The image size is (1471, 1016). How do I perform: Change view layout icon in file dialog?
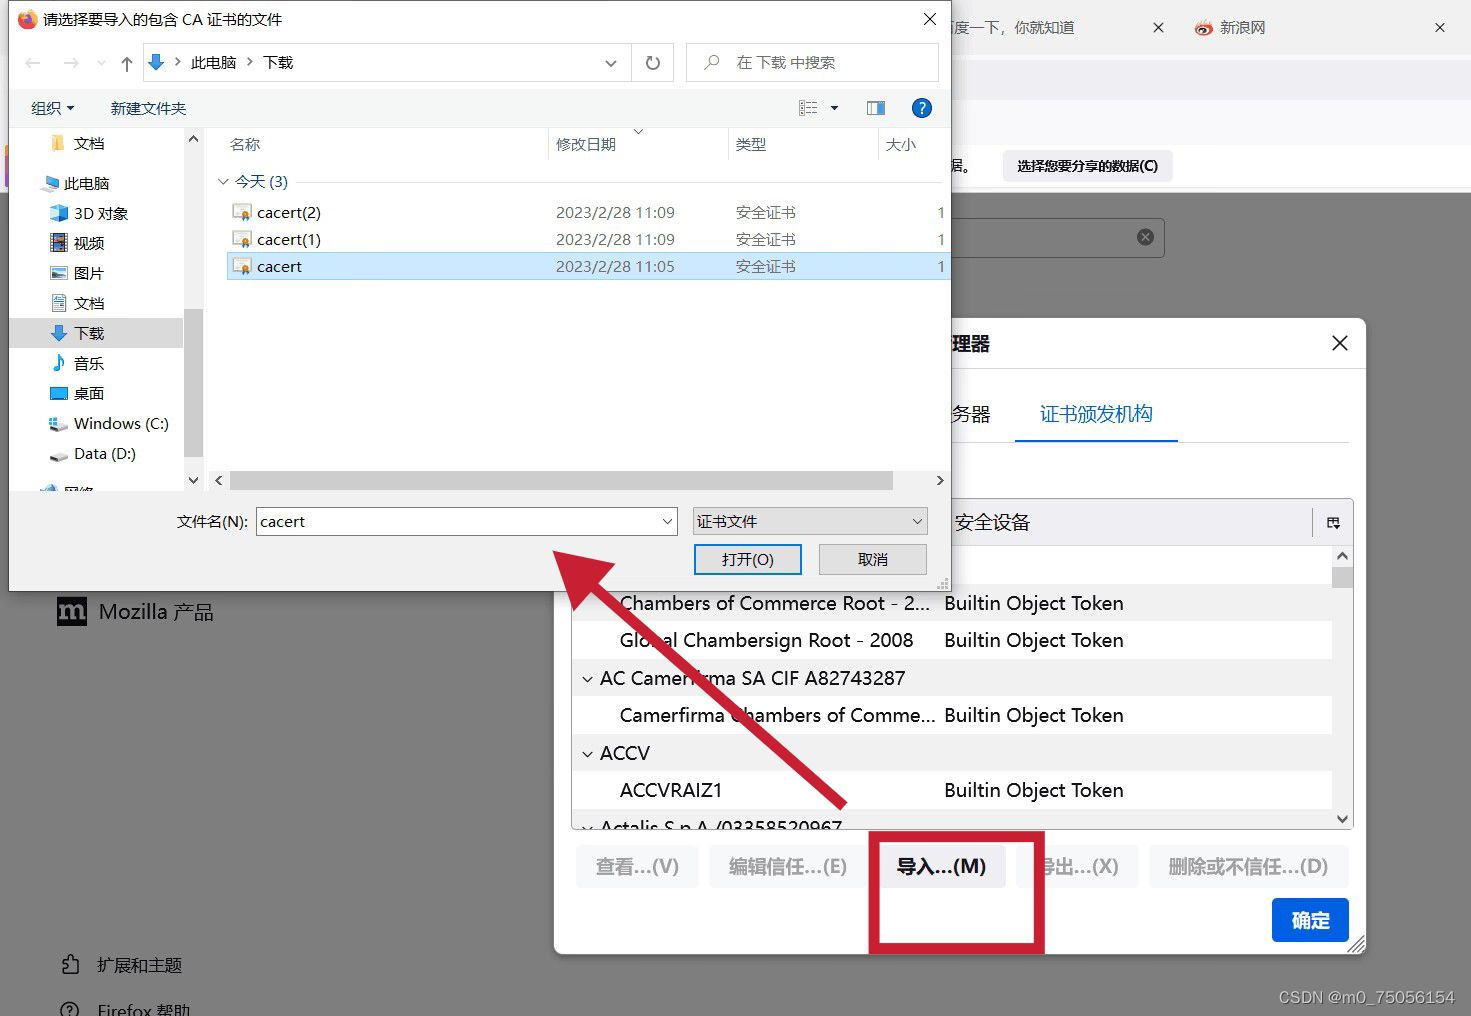click(808, 108)
